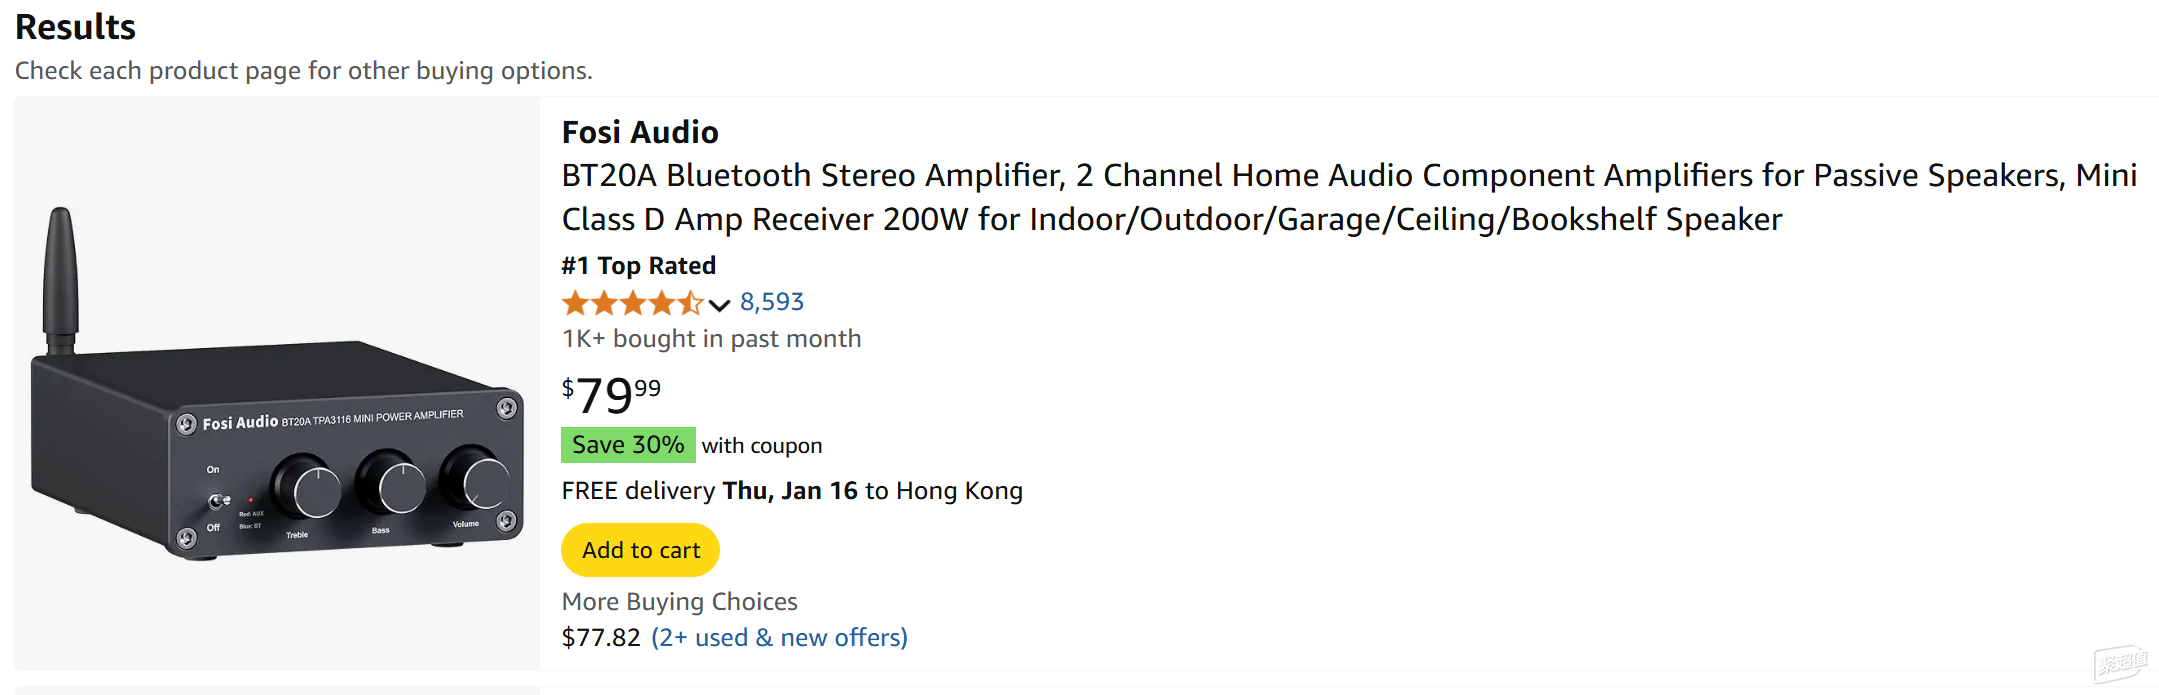Open the 2+ used & new offers link

point(779,637)
